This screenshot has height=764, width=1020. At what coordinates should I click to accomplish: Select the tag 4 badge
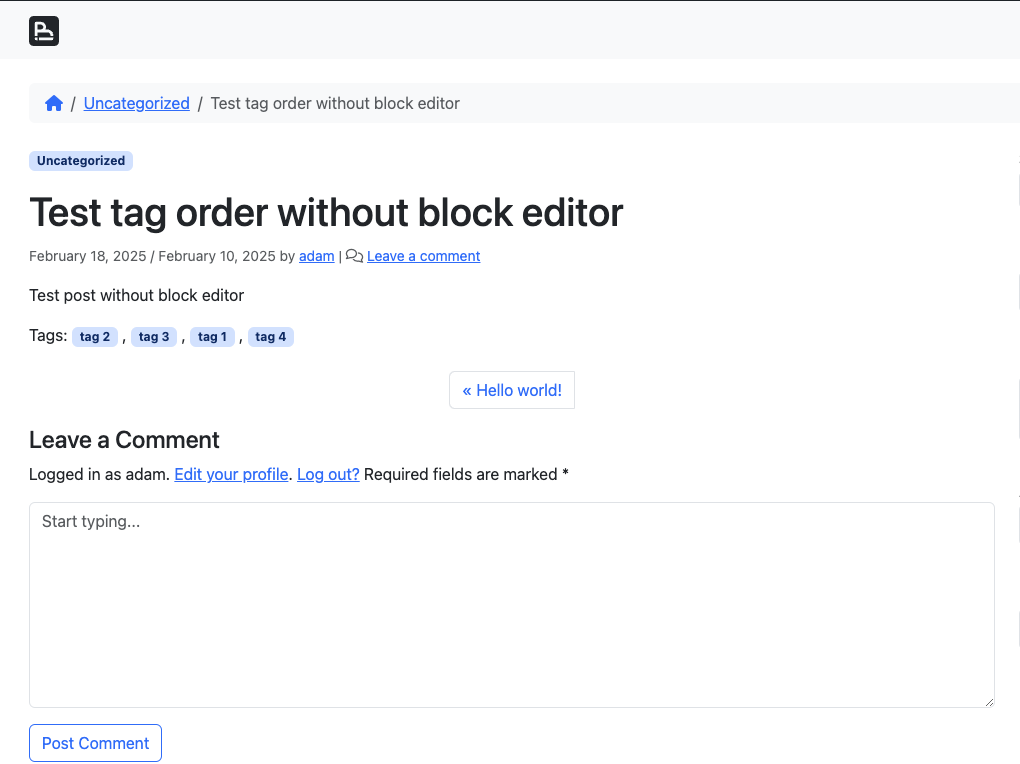tap(271, 337)
